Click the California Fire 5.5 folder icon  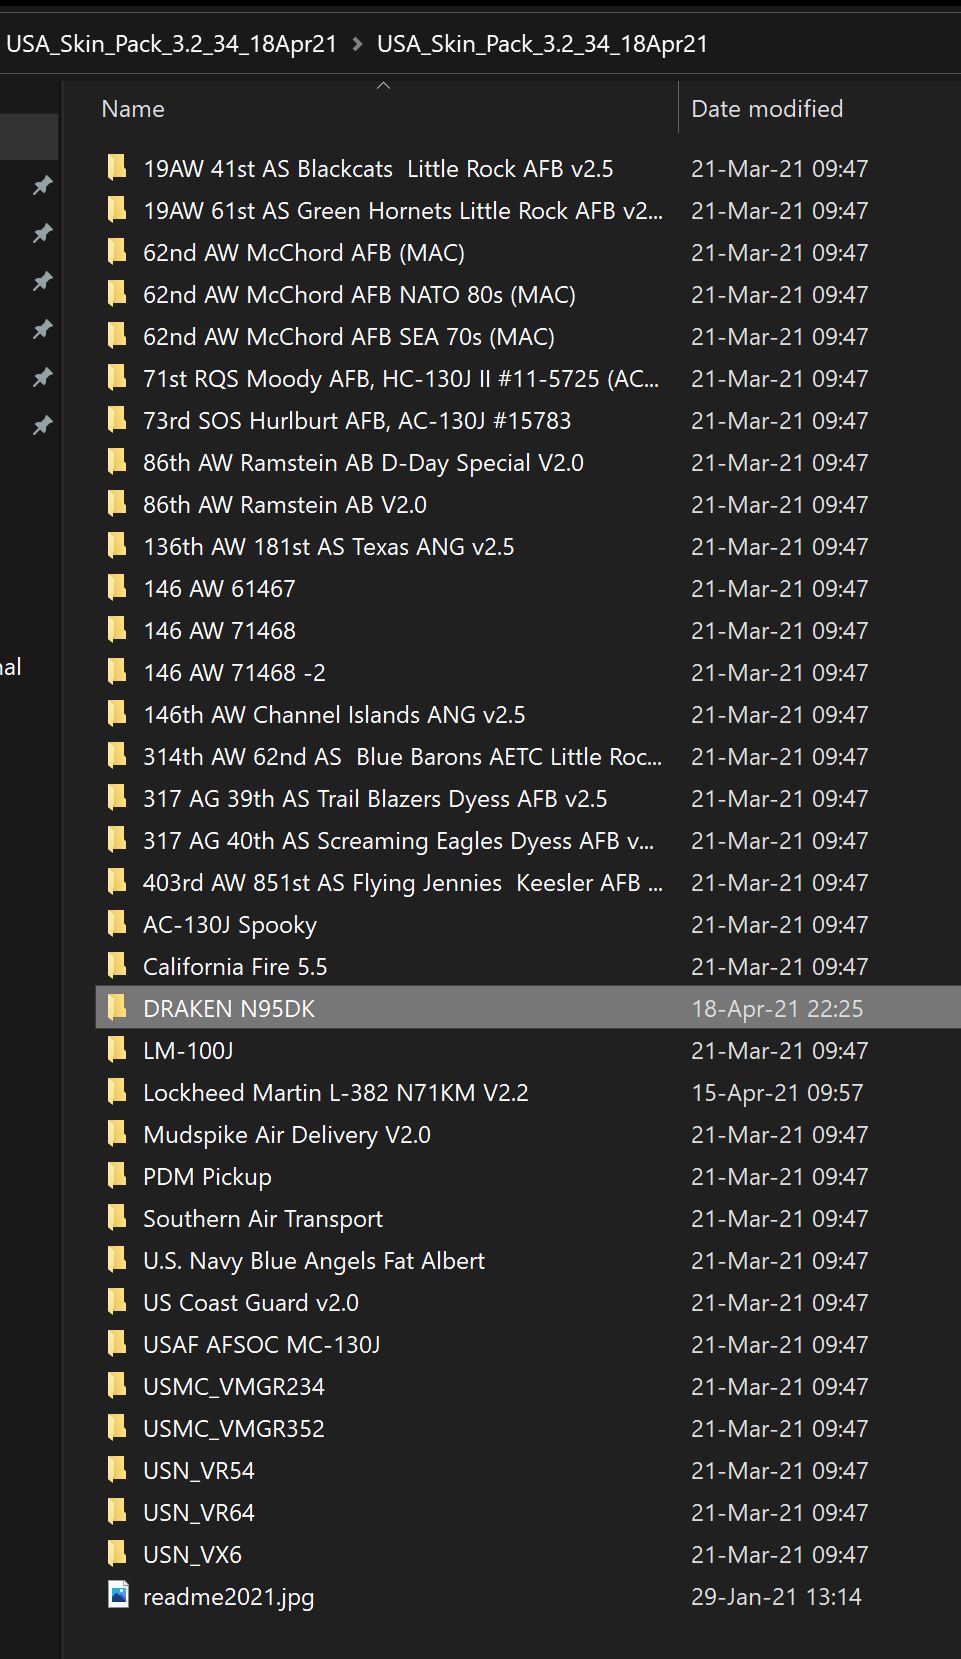point(117,966)
